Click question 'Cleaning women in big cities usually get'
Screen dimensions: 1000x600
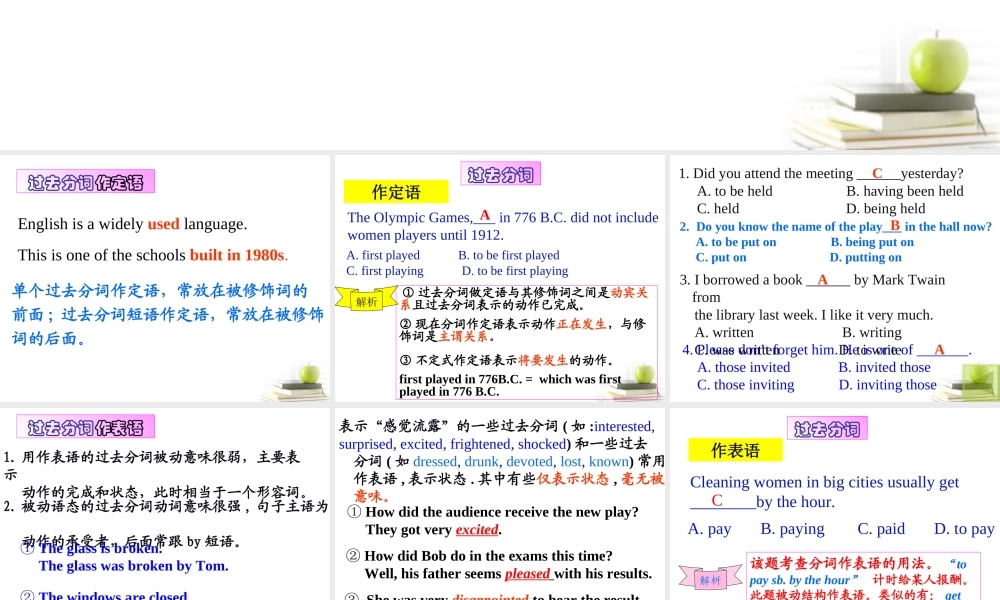click(824, 482)
